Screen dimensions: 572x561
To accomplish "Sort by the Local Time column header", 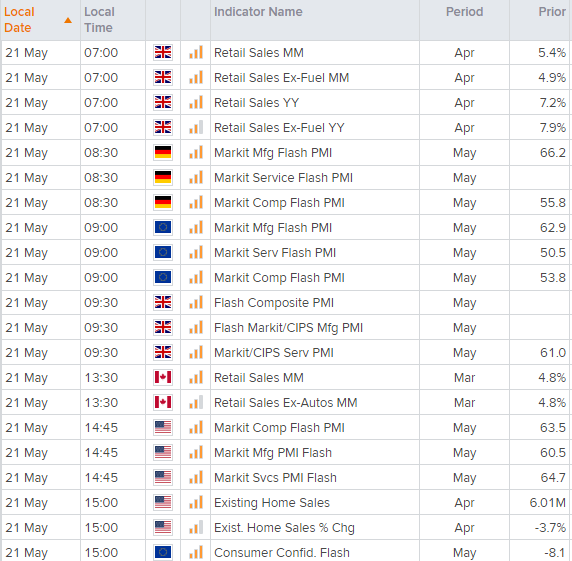I will point(99,20).
